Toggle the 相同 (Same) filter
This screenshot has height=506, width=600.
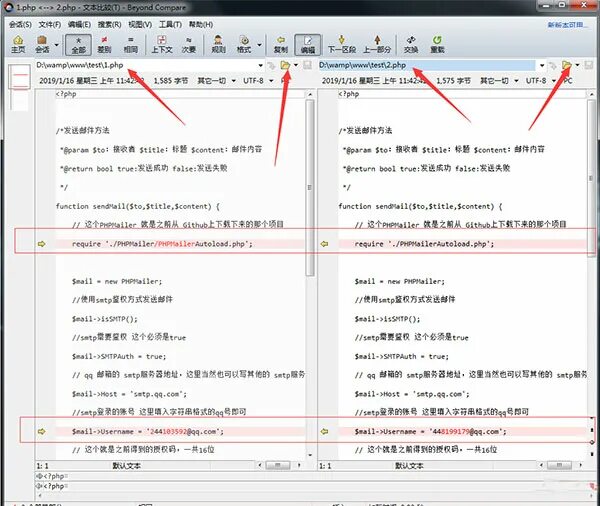(x=130, y=44)
